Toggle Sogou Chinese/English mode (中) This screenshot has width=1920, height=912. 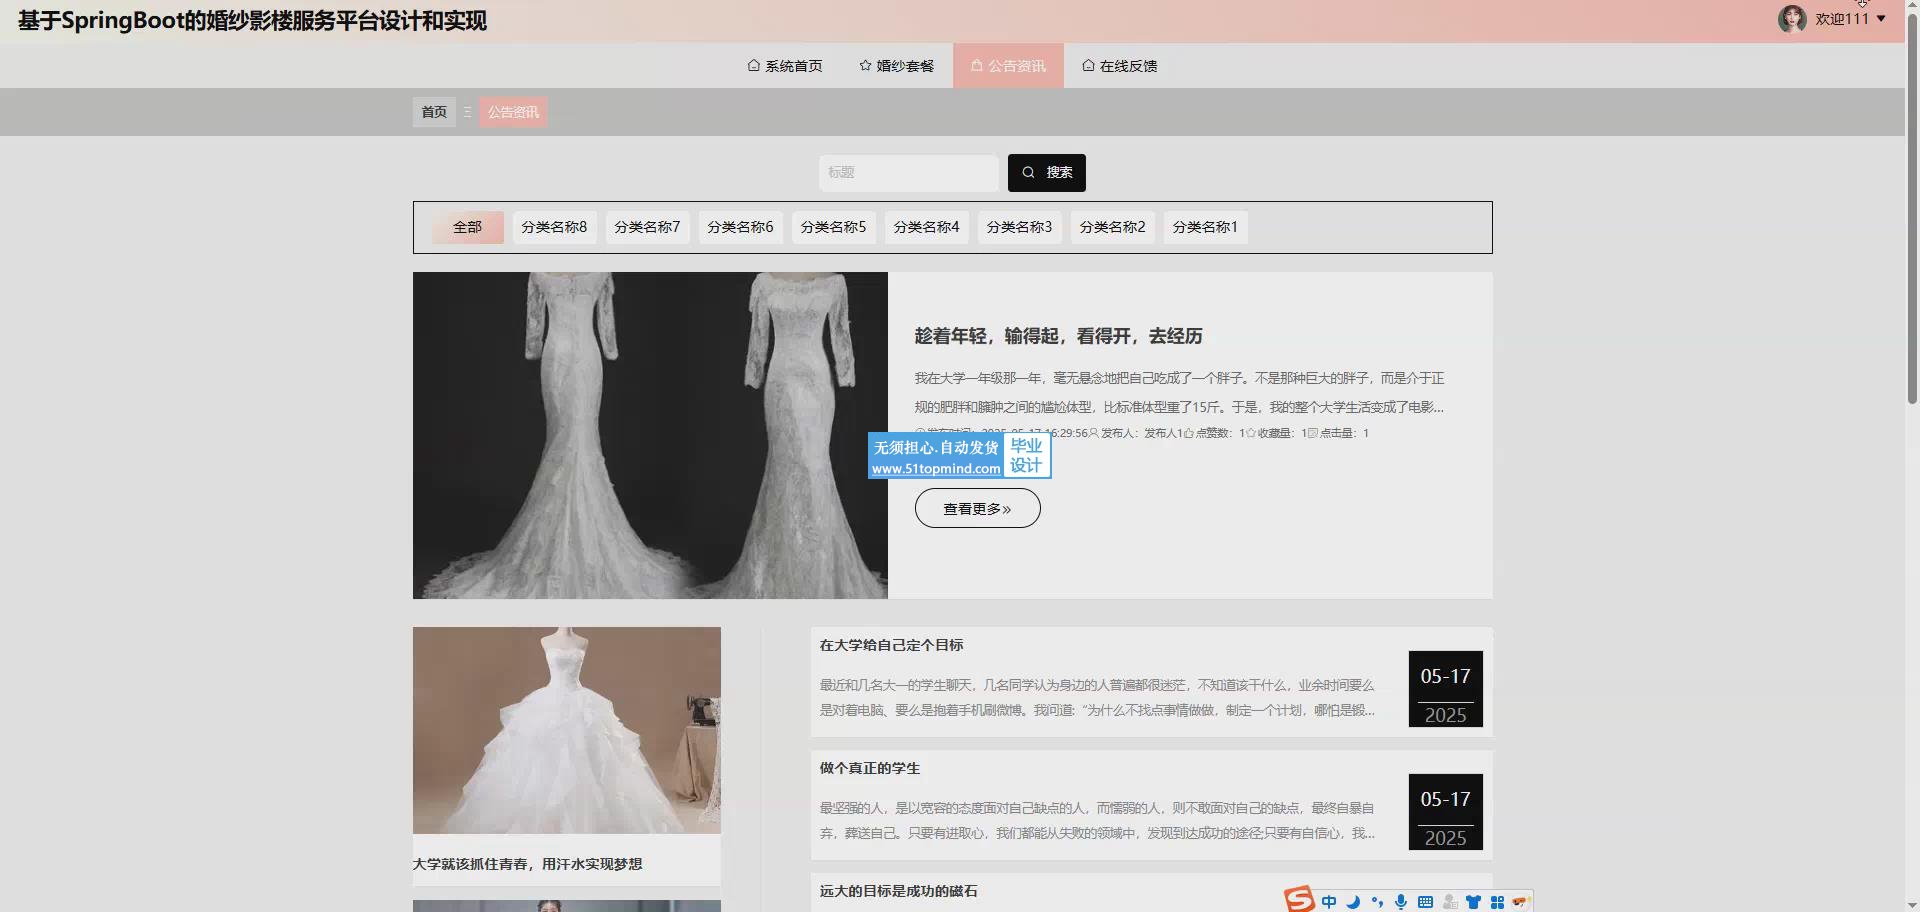[1329, 902]
